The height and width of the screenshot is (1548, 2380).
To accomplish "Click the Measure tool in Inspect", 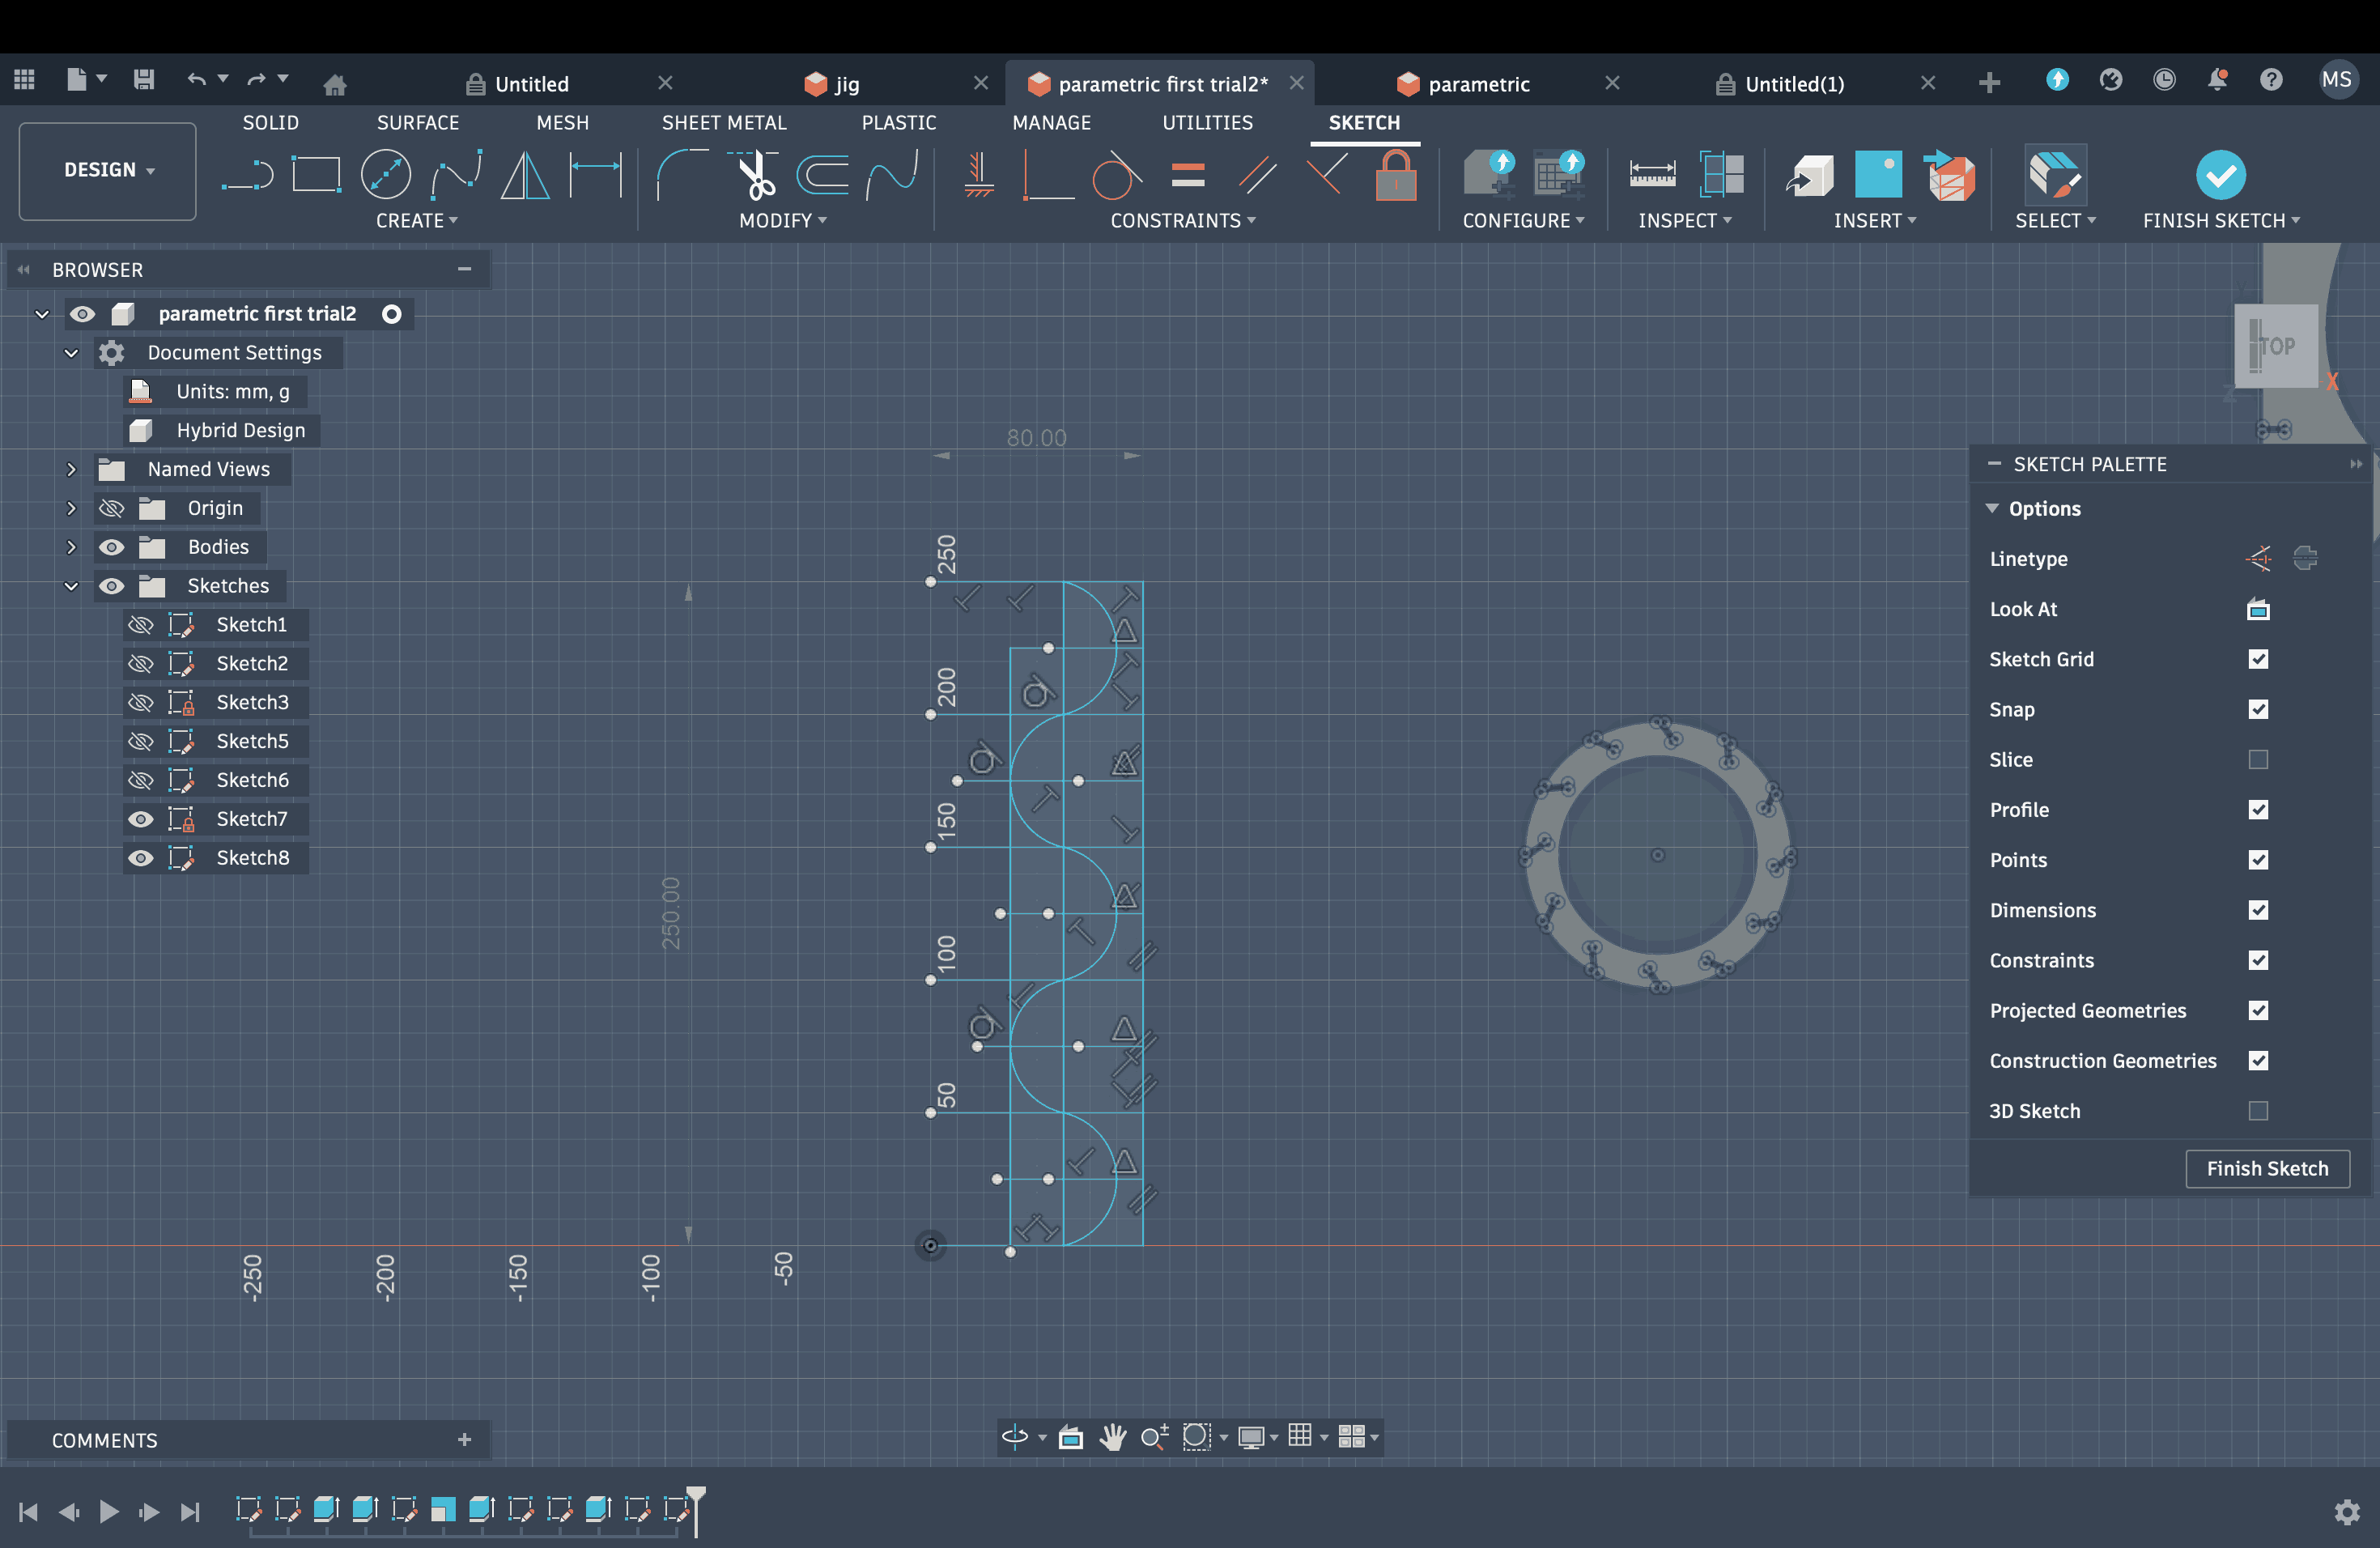I will [x=1652, y=175].
